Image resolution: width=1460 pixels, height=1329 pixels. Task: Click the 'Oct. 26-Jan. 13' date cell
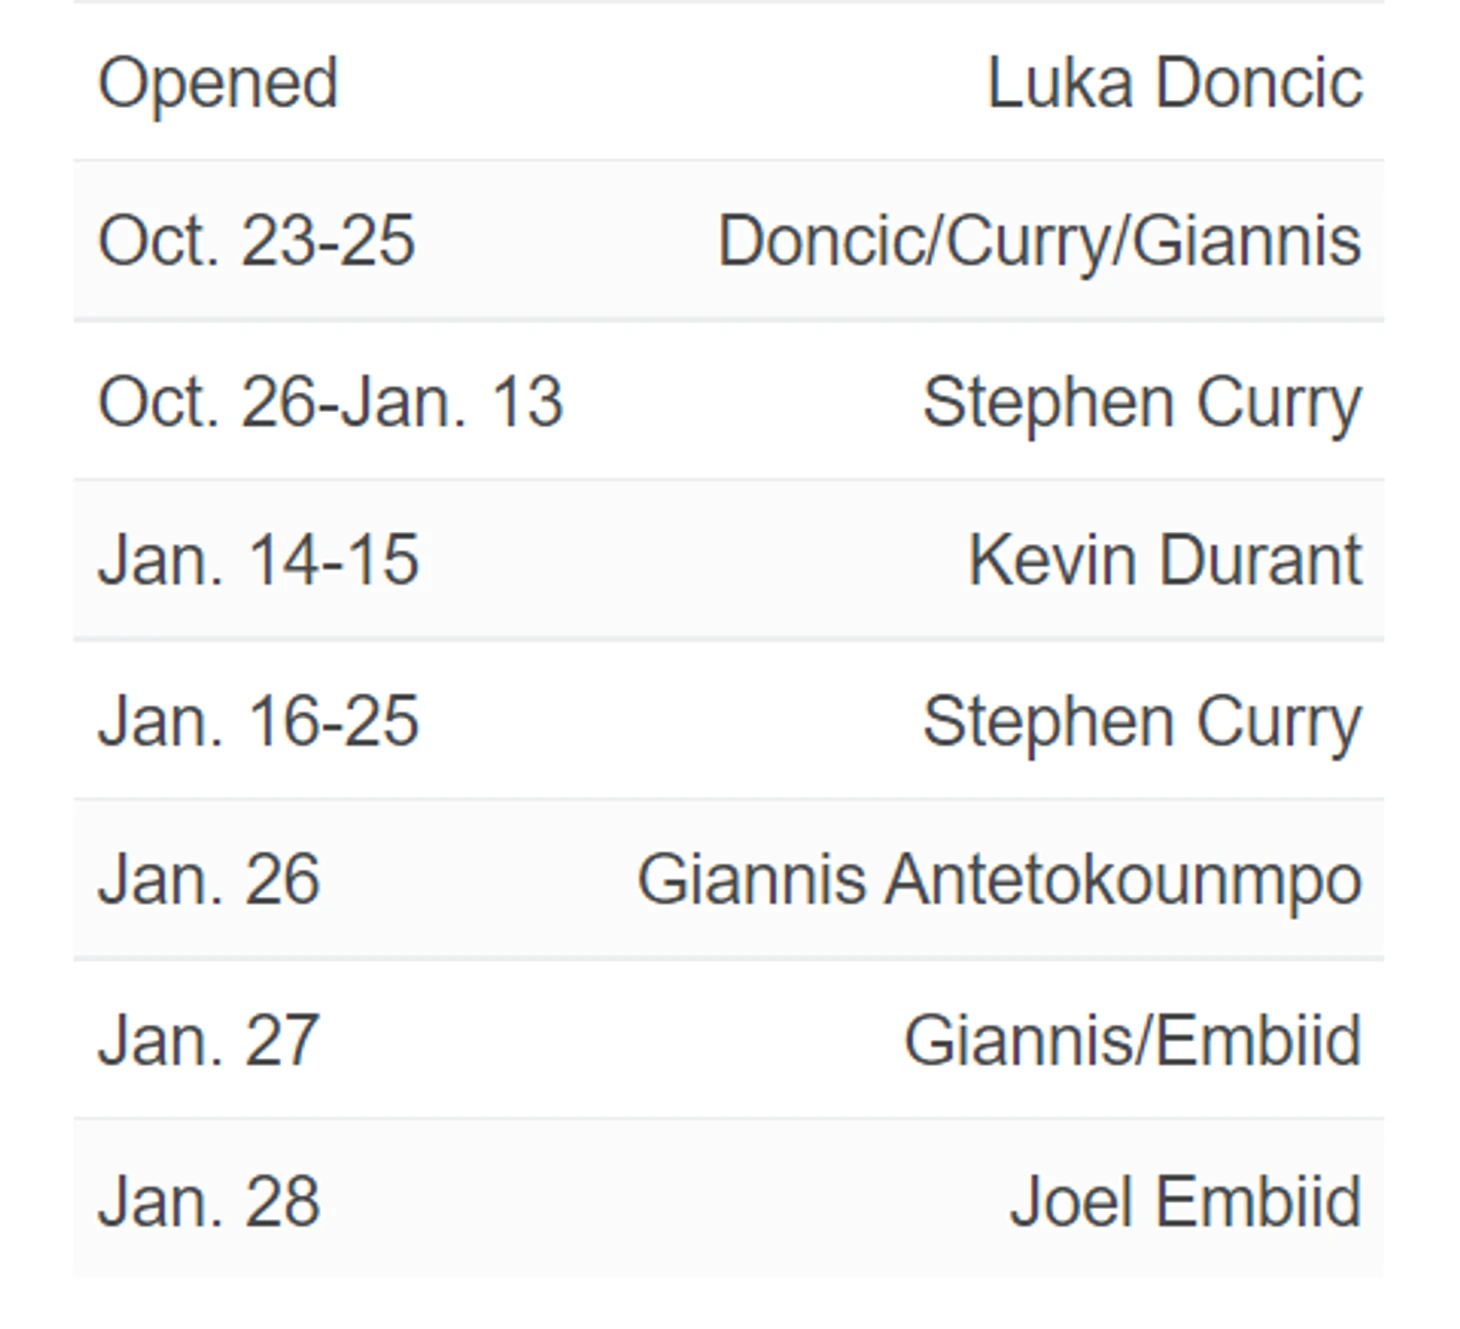pos(331,402)
